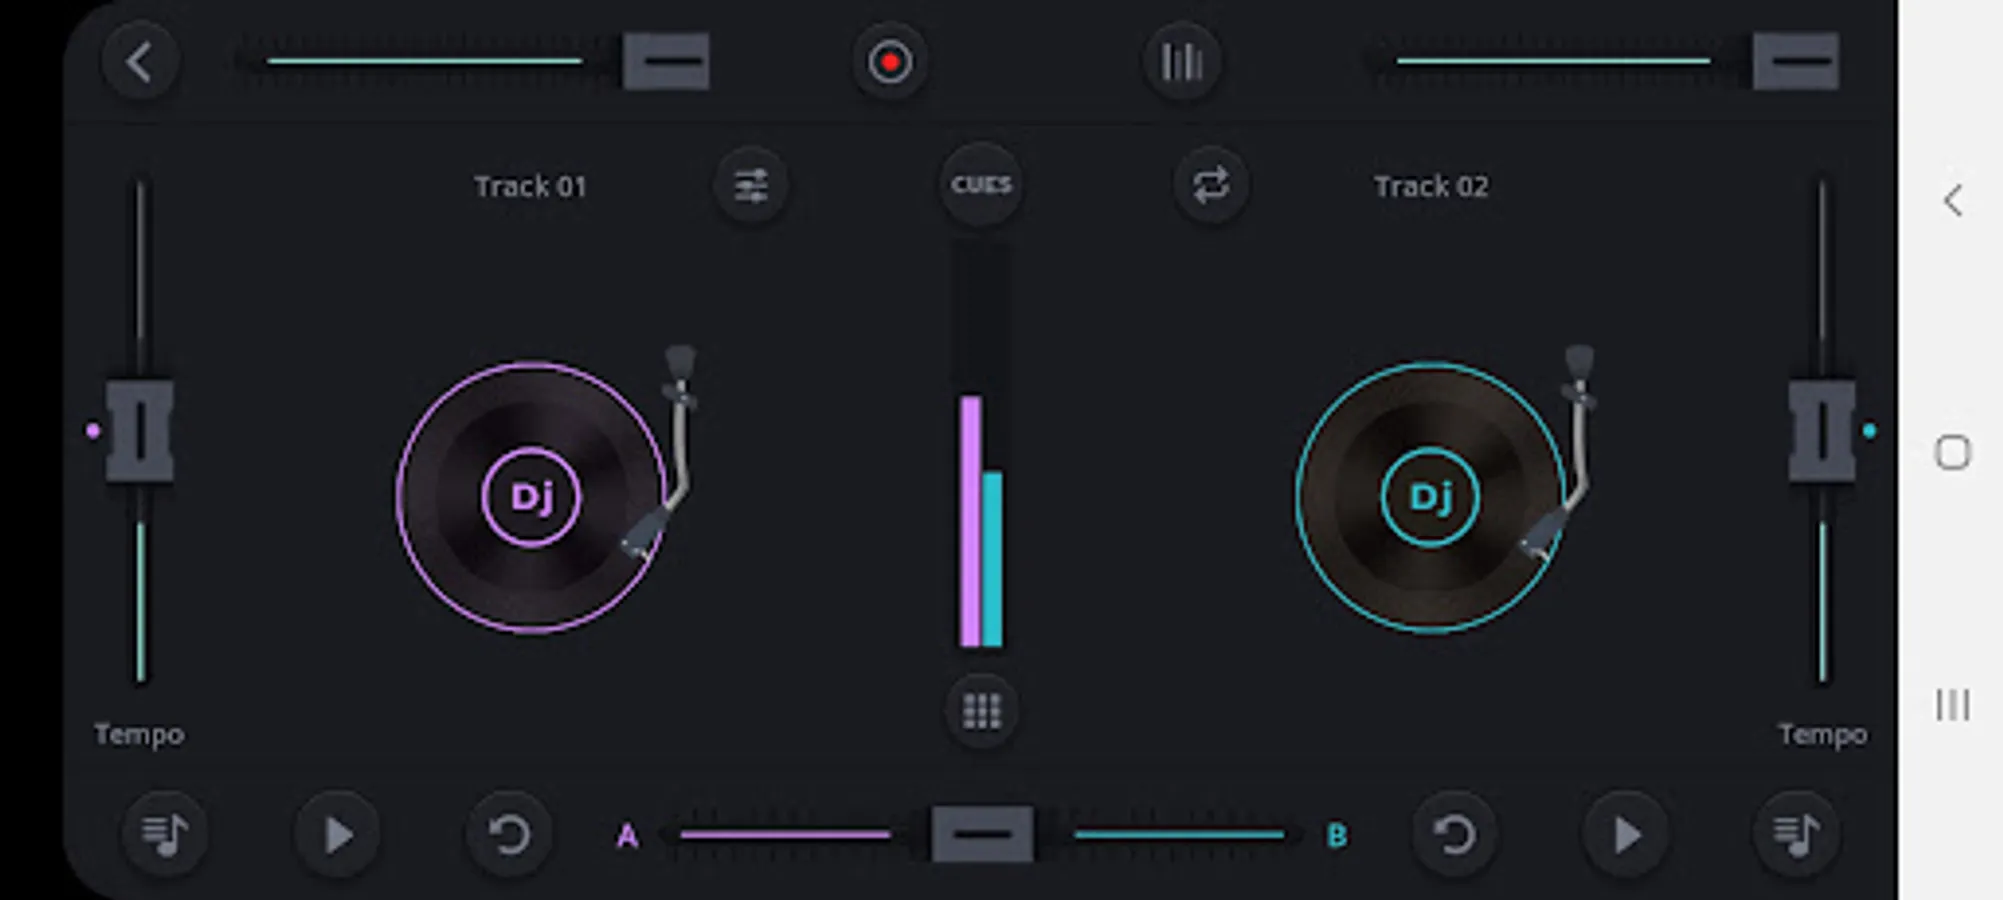Select the Track 02 title label

coord(1431,187)
